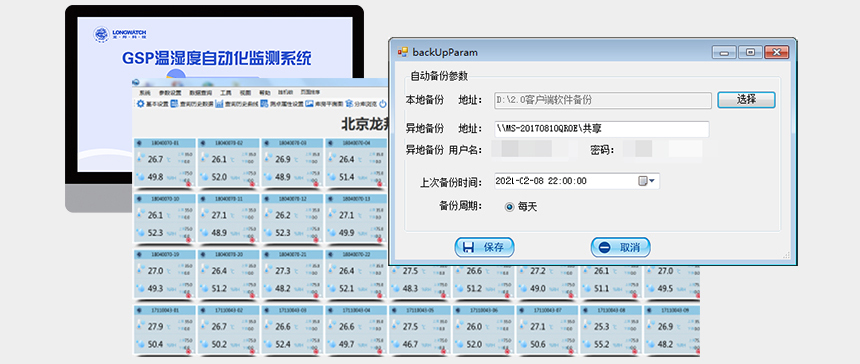
Task: Click card header 18040070-21
Action: pos(293,254)
